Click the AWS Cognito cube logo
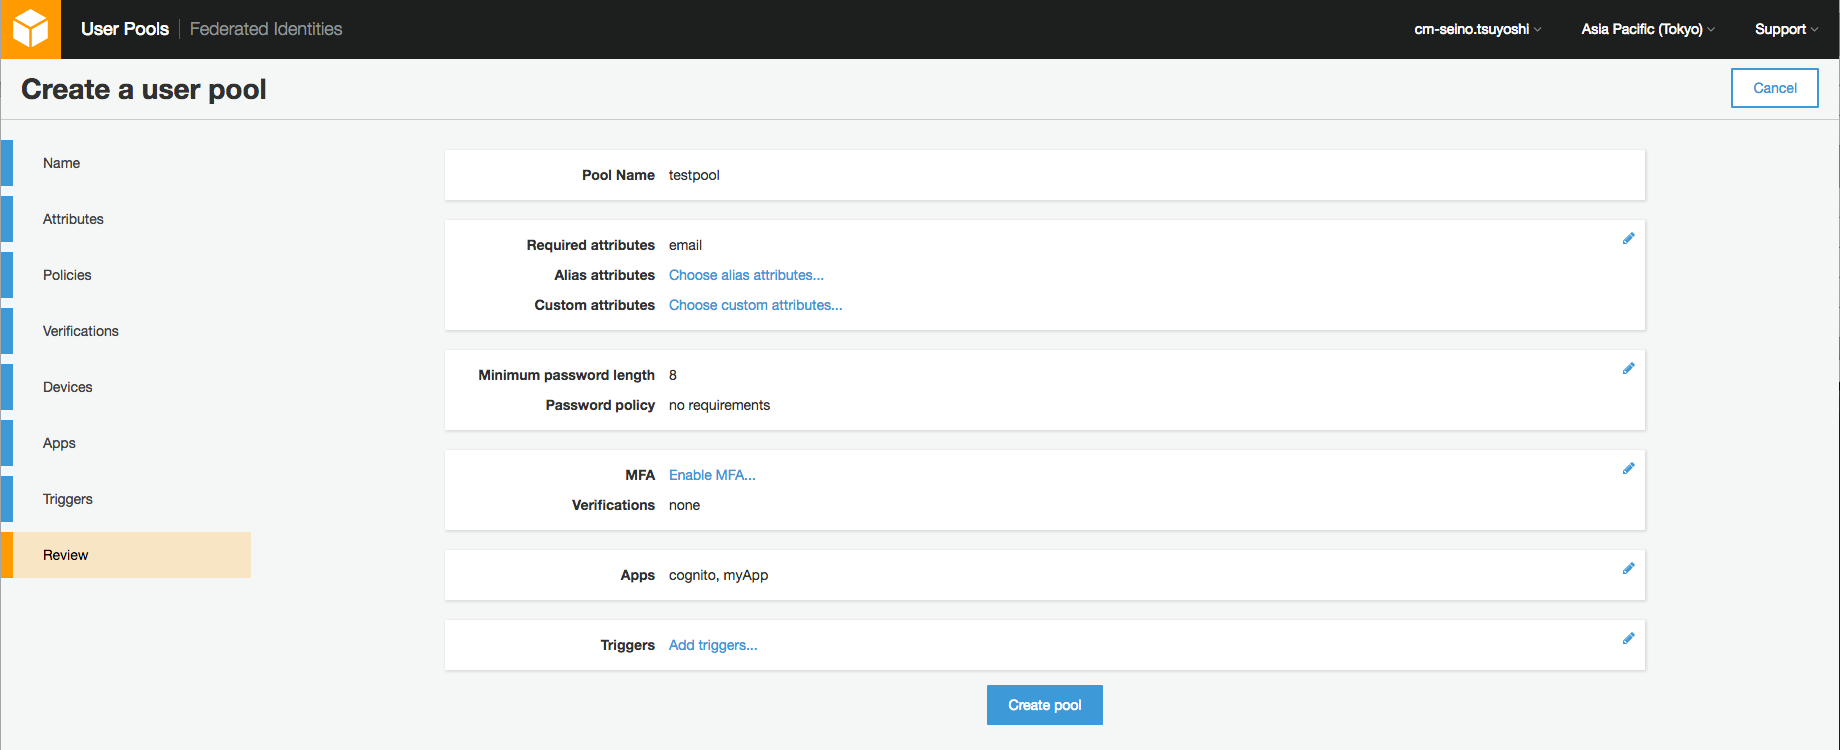The width and height of the screenshot is (1840, 750). click(30, 29)
